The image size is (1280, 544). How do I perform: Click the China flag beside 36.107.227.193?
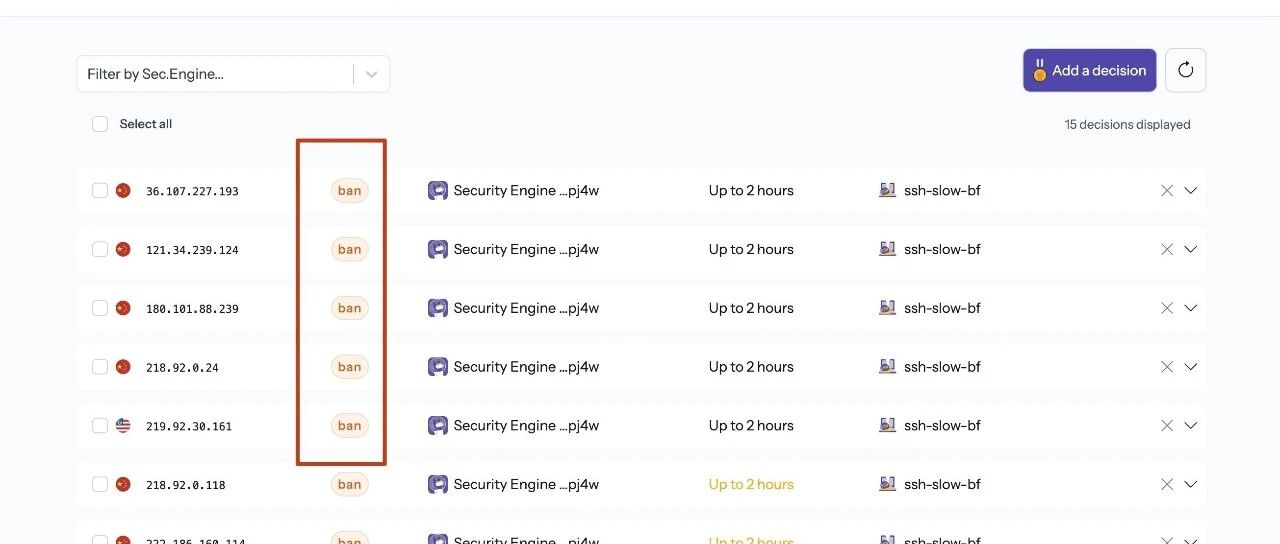click(123, 190)
